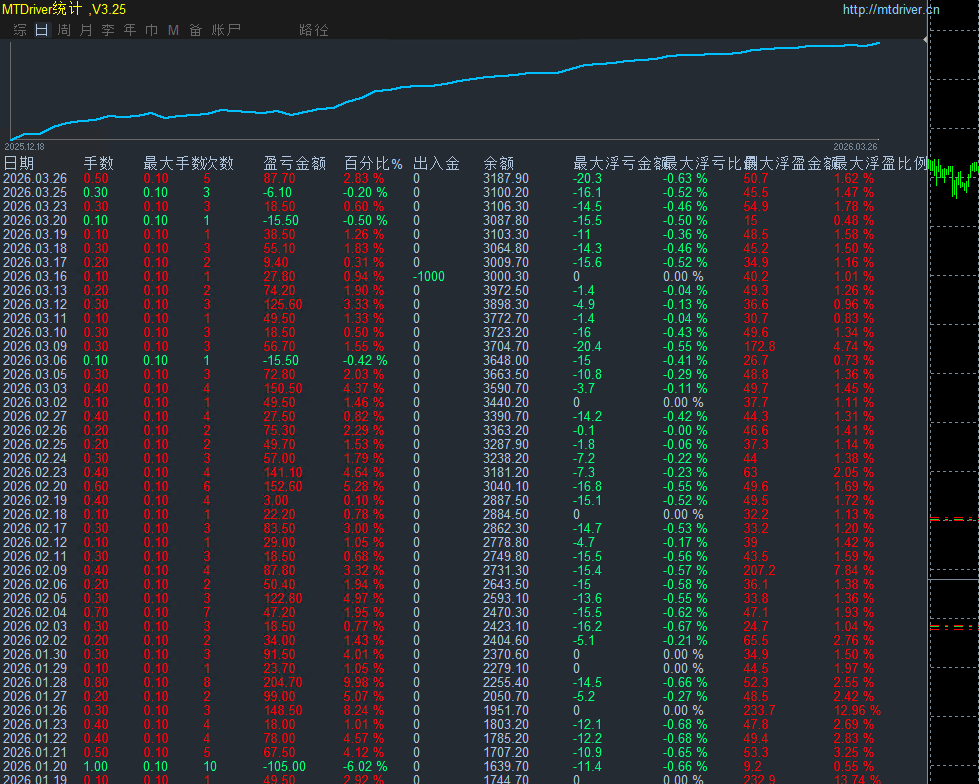Image resolution: width=979 pixels, height=784 pixels.
Task: Click the 余额 column header
Action: pos(499,163)
